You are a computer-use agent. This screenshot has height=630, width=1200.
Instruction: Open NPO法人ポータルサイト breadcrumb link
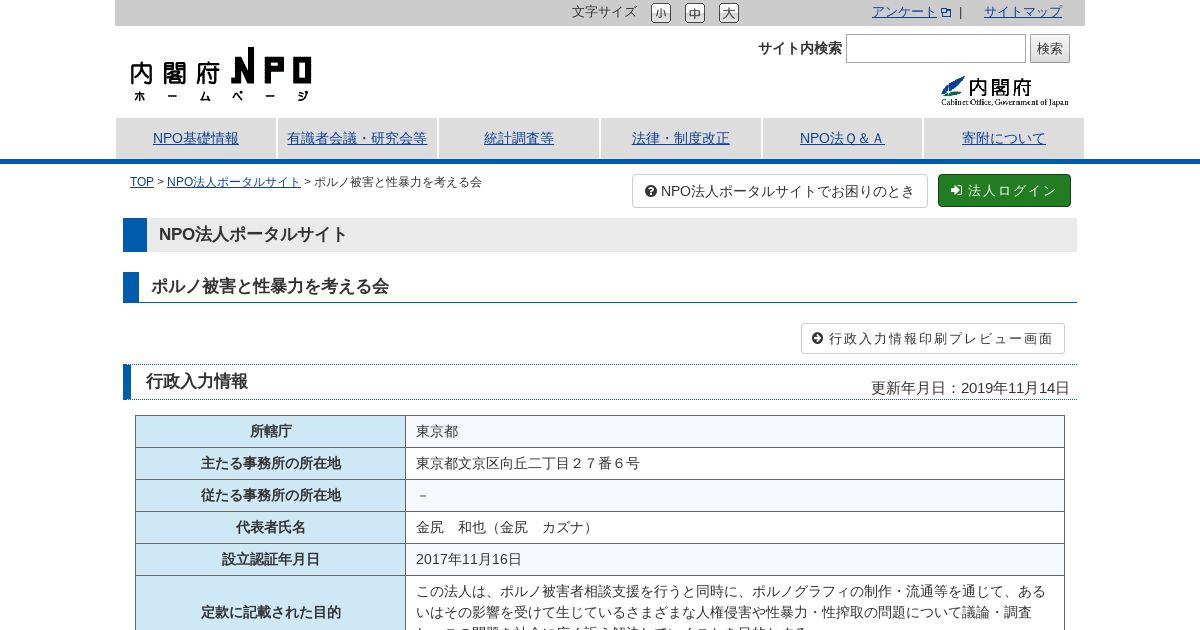tap(234, 182)
